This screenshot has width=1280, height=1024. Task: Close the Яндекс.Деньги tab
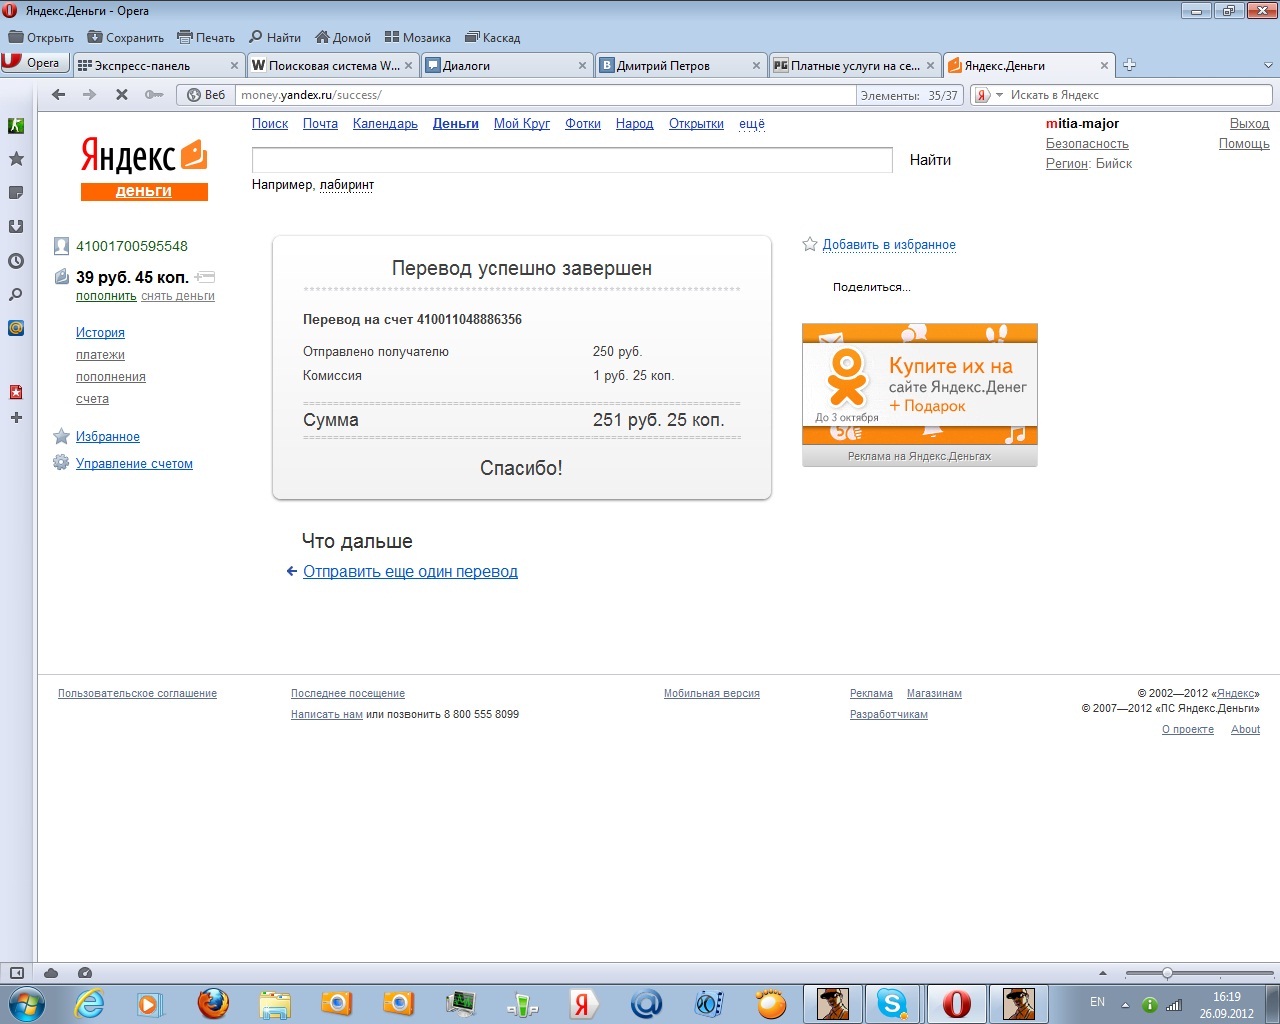[x=1104, y=66]
